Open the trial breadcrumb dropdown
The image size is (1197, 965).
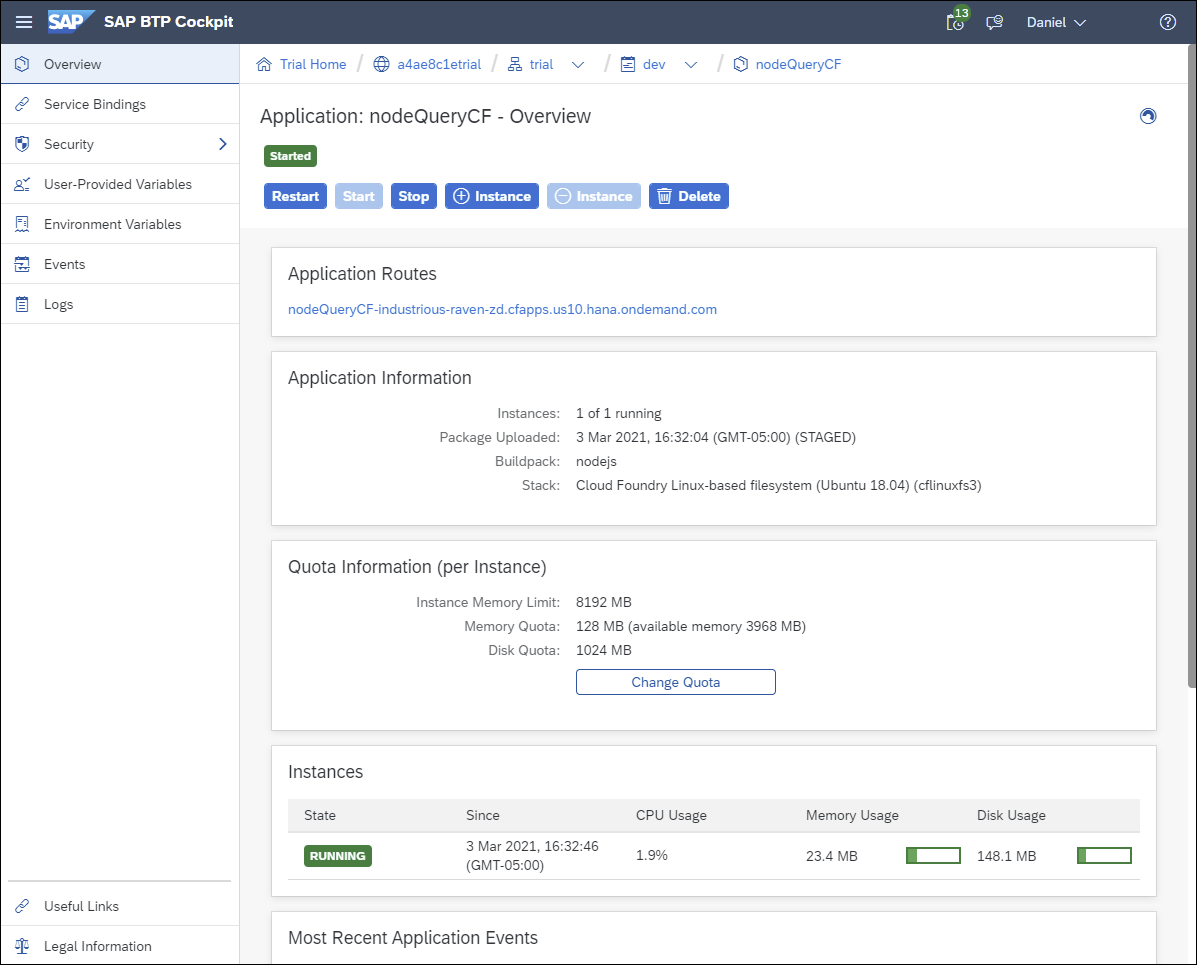(578, 65)
